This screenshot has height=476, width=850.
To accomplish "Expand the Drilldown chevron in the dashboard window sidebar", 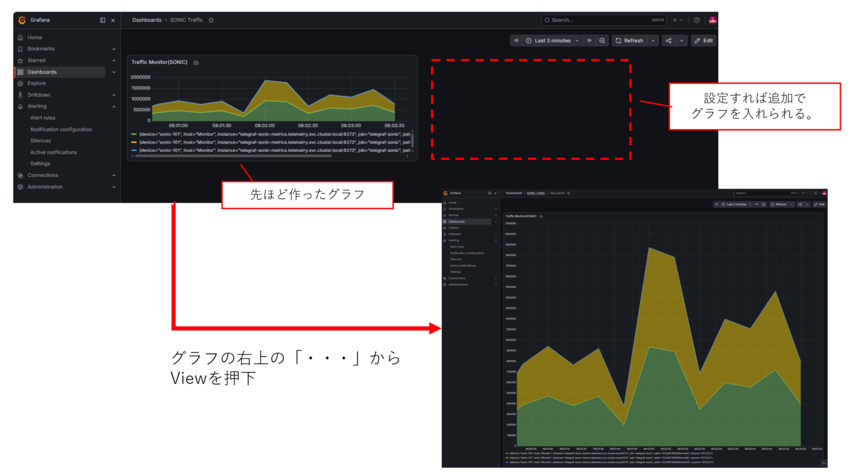I will [x=114, y=95].
